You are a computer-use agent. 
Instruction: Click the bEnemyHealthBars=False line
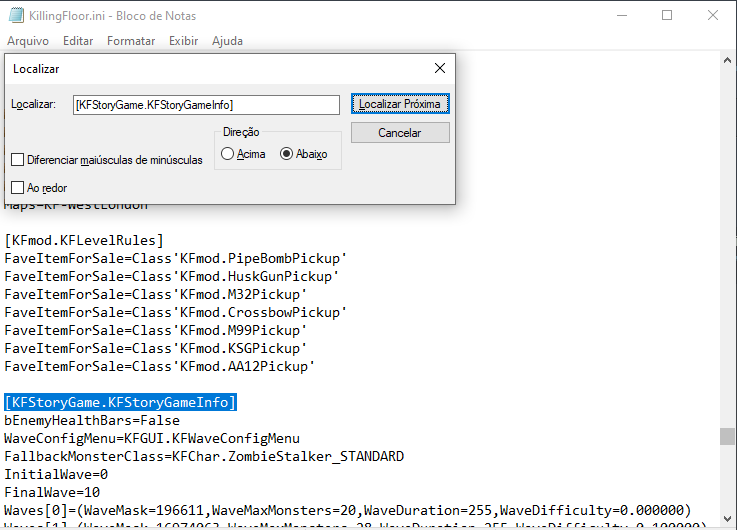click(x=92, y=421)
